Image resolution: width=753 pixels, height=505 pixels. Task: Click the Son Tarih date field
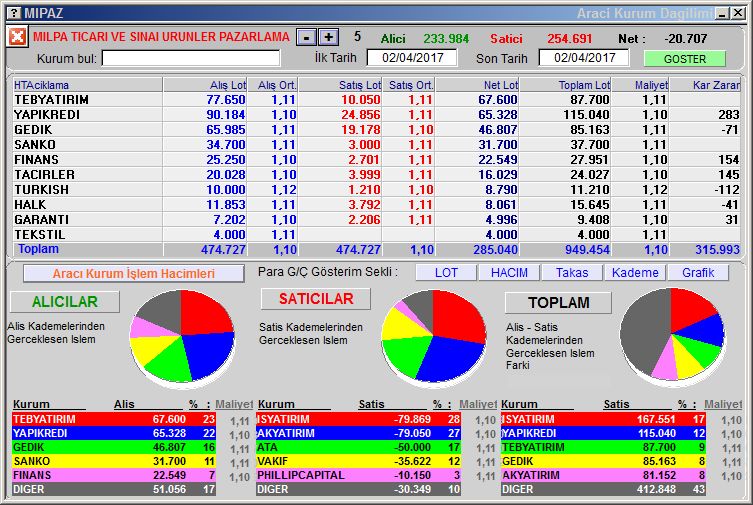coord(584,58)
